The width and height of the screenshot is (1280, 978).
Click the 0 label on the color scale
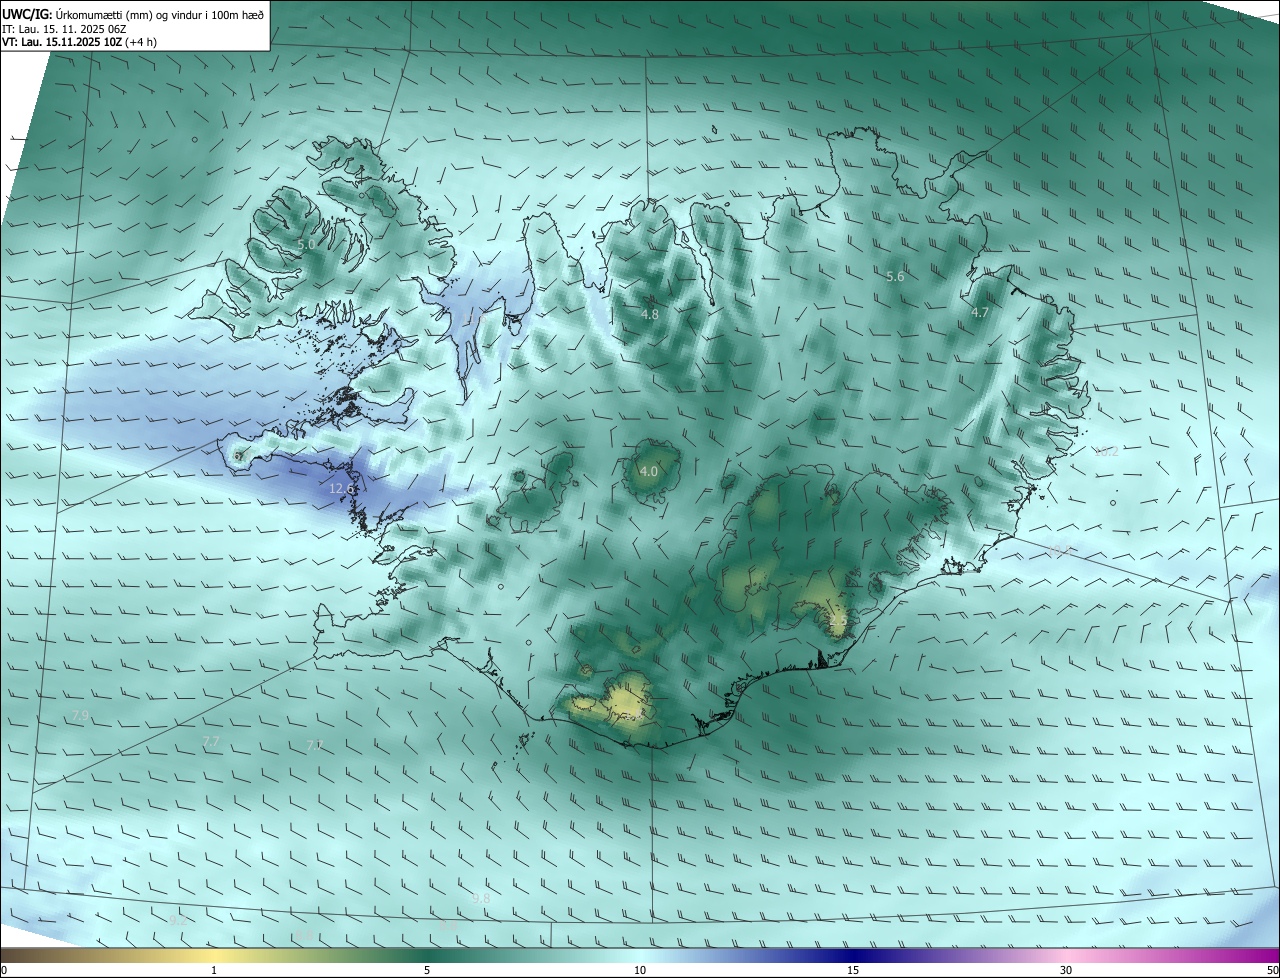4,971
